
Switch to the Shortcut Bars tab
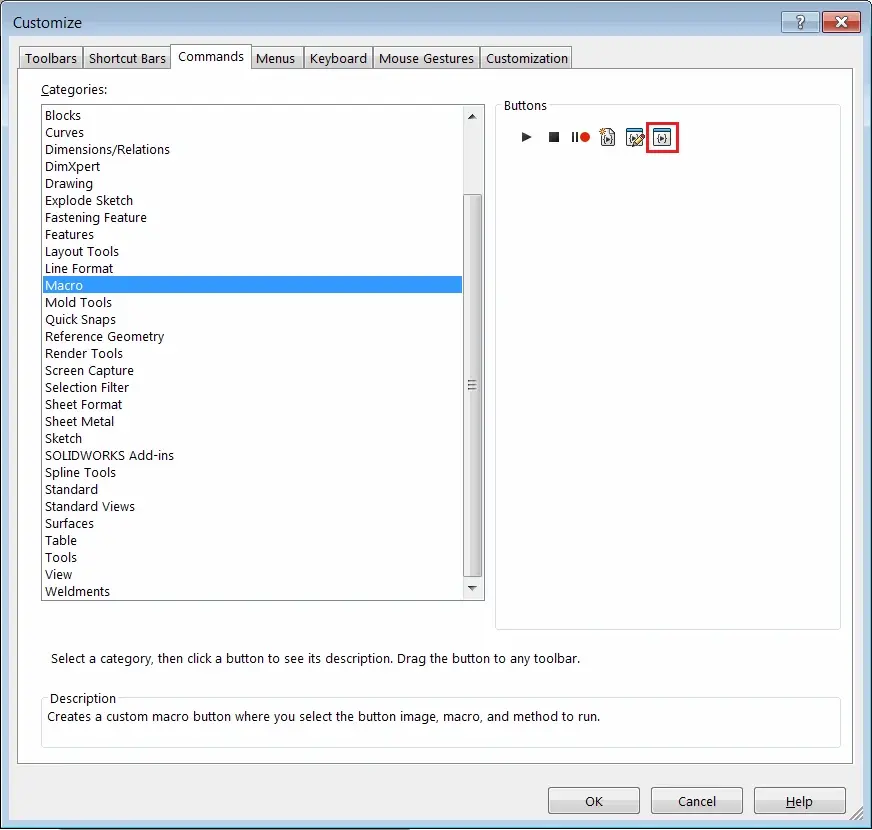coord(127,58)
